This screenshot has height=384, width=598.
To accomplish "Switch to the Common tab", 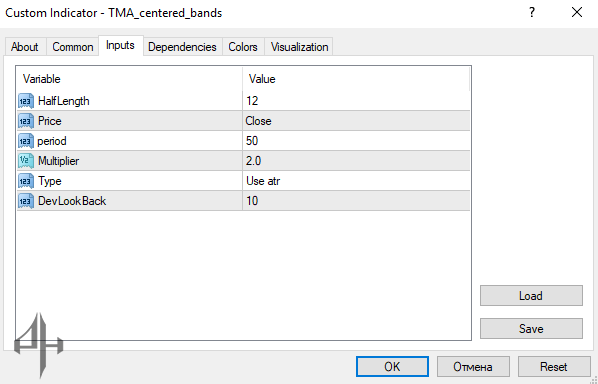I will pyautogui.click(x=73, y=47).
